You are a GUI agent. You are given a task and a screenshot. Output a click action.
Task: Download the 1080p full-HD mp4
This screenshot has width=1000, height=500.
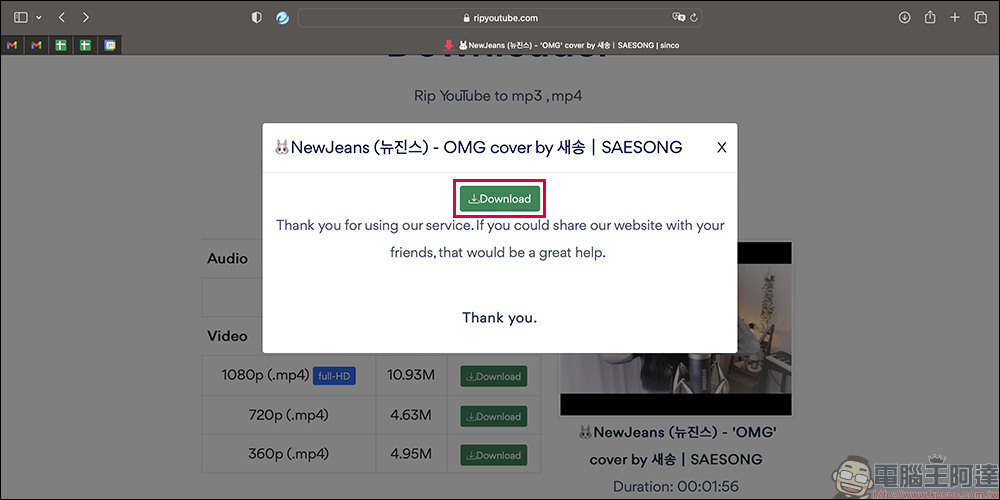(x=494, y=376)
